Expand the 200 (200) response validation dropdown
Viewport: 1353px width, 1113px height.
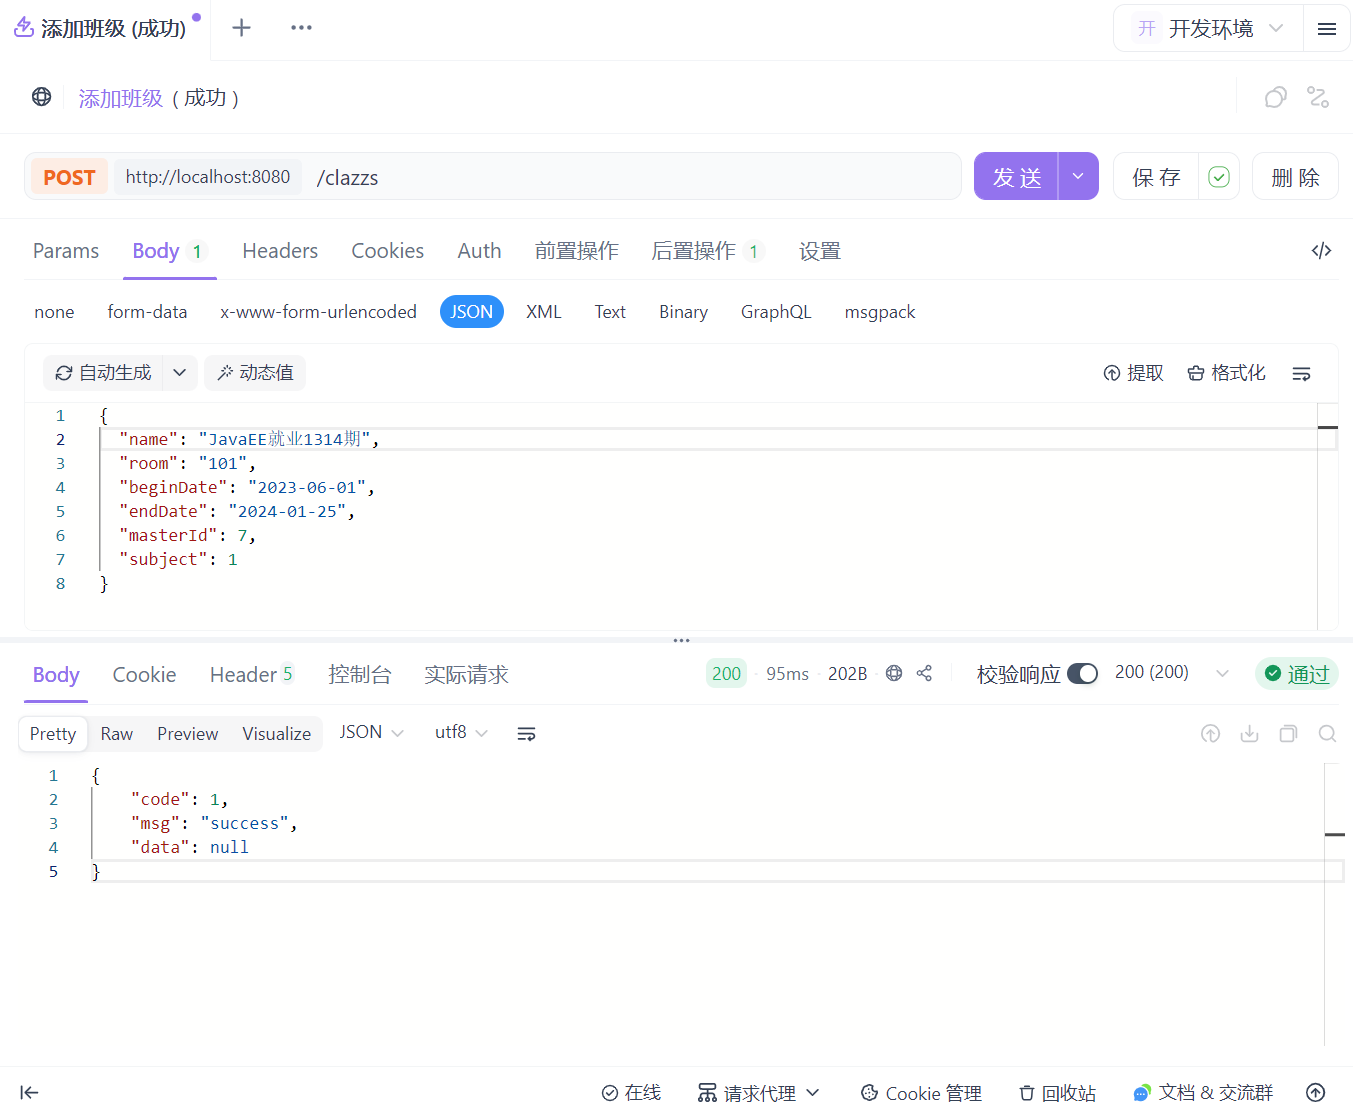pyautogui.click(x=1222, y=673)
